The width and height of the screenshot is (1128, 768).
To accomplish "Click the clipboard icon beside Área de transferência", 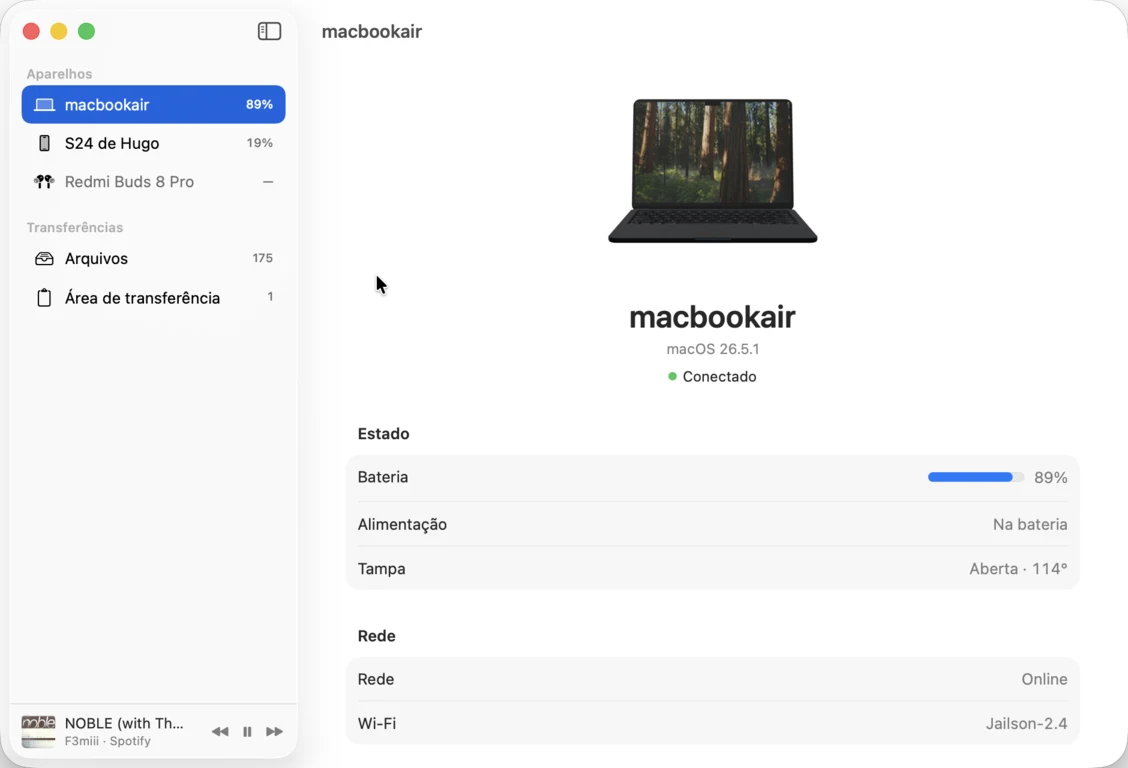I will [44, 298].
